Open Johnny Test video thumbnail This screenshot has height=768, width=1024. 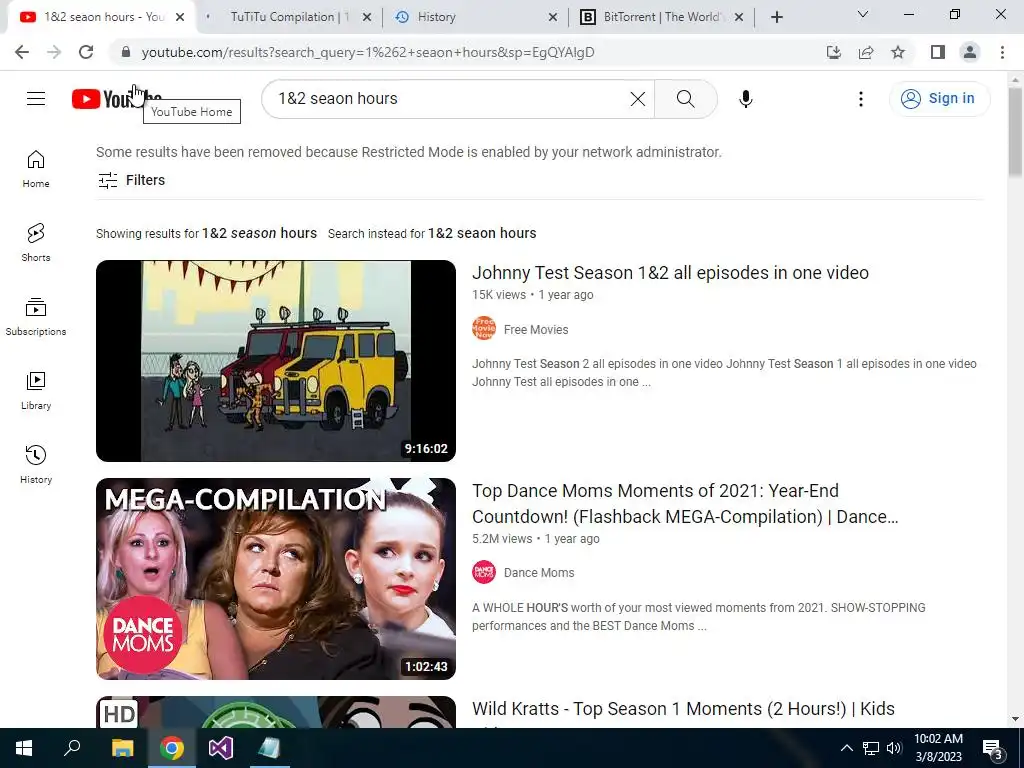pos(276,360)
